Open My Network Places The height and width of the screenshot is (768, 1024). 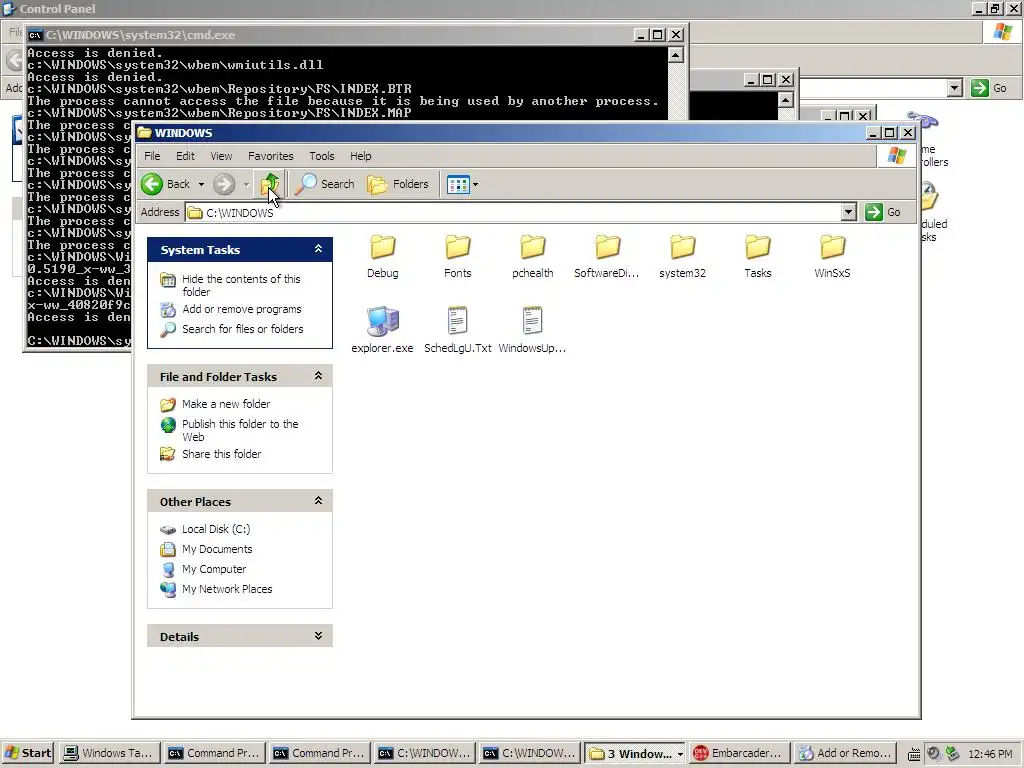click(227, 588)
